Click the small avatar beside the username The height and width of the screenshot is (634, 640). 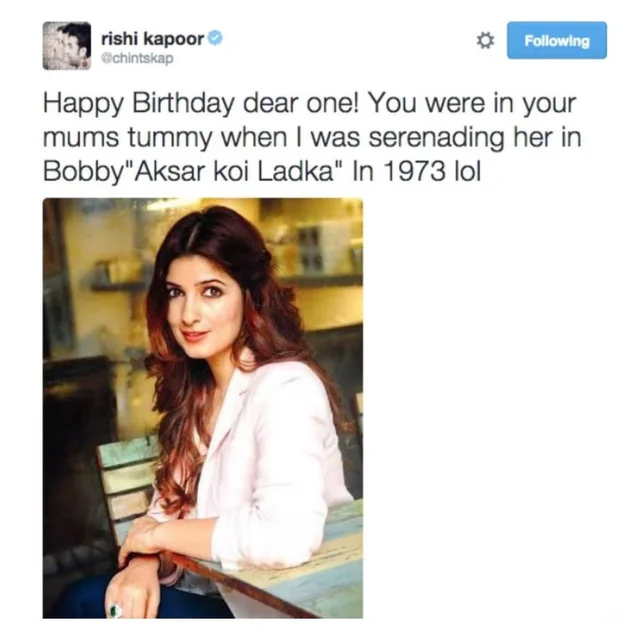tap(67, 46)
